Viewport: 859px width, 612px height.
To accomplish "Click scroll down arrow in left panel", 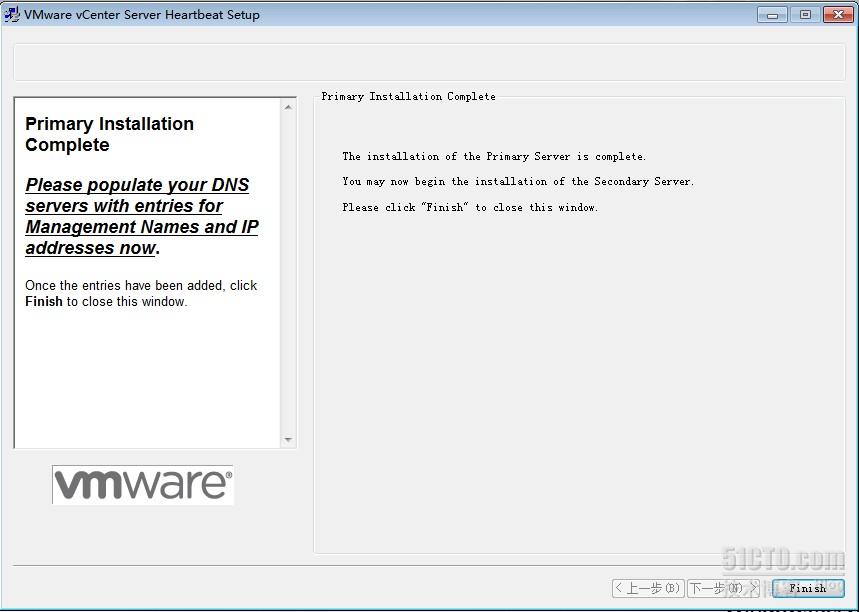I will coord(288,439).
